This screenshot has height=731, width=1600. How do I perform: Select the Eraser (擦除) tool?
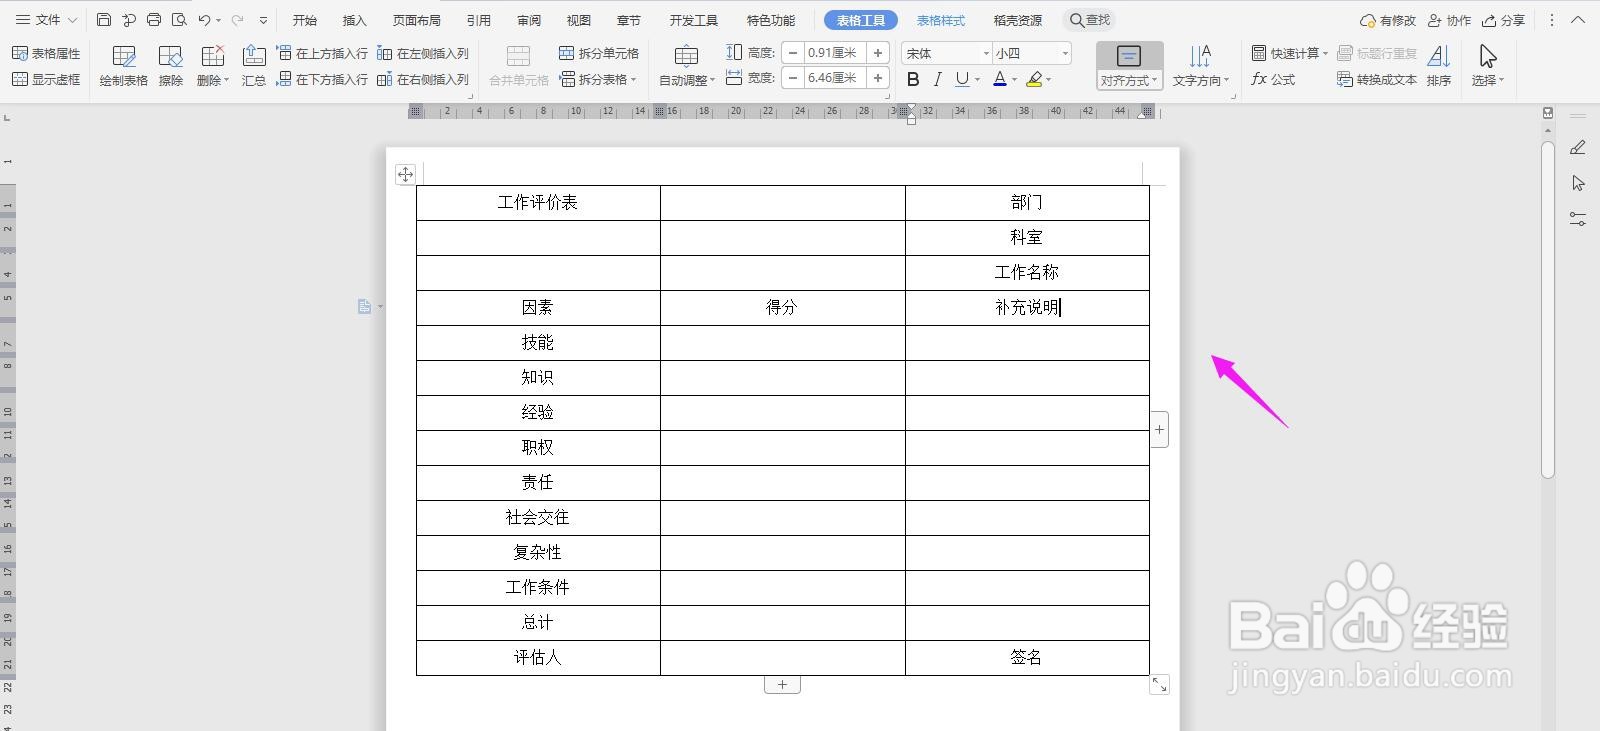[171, 66]
